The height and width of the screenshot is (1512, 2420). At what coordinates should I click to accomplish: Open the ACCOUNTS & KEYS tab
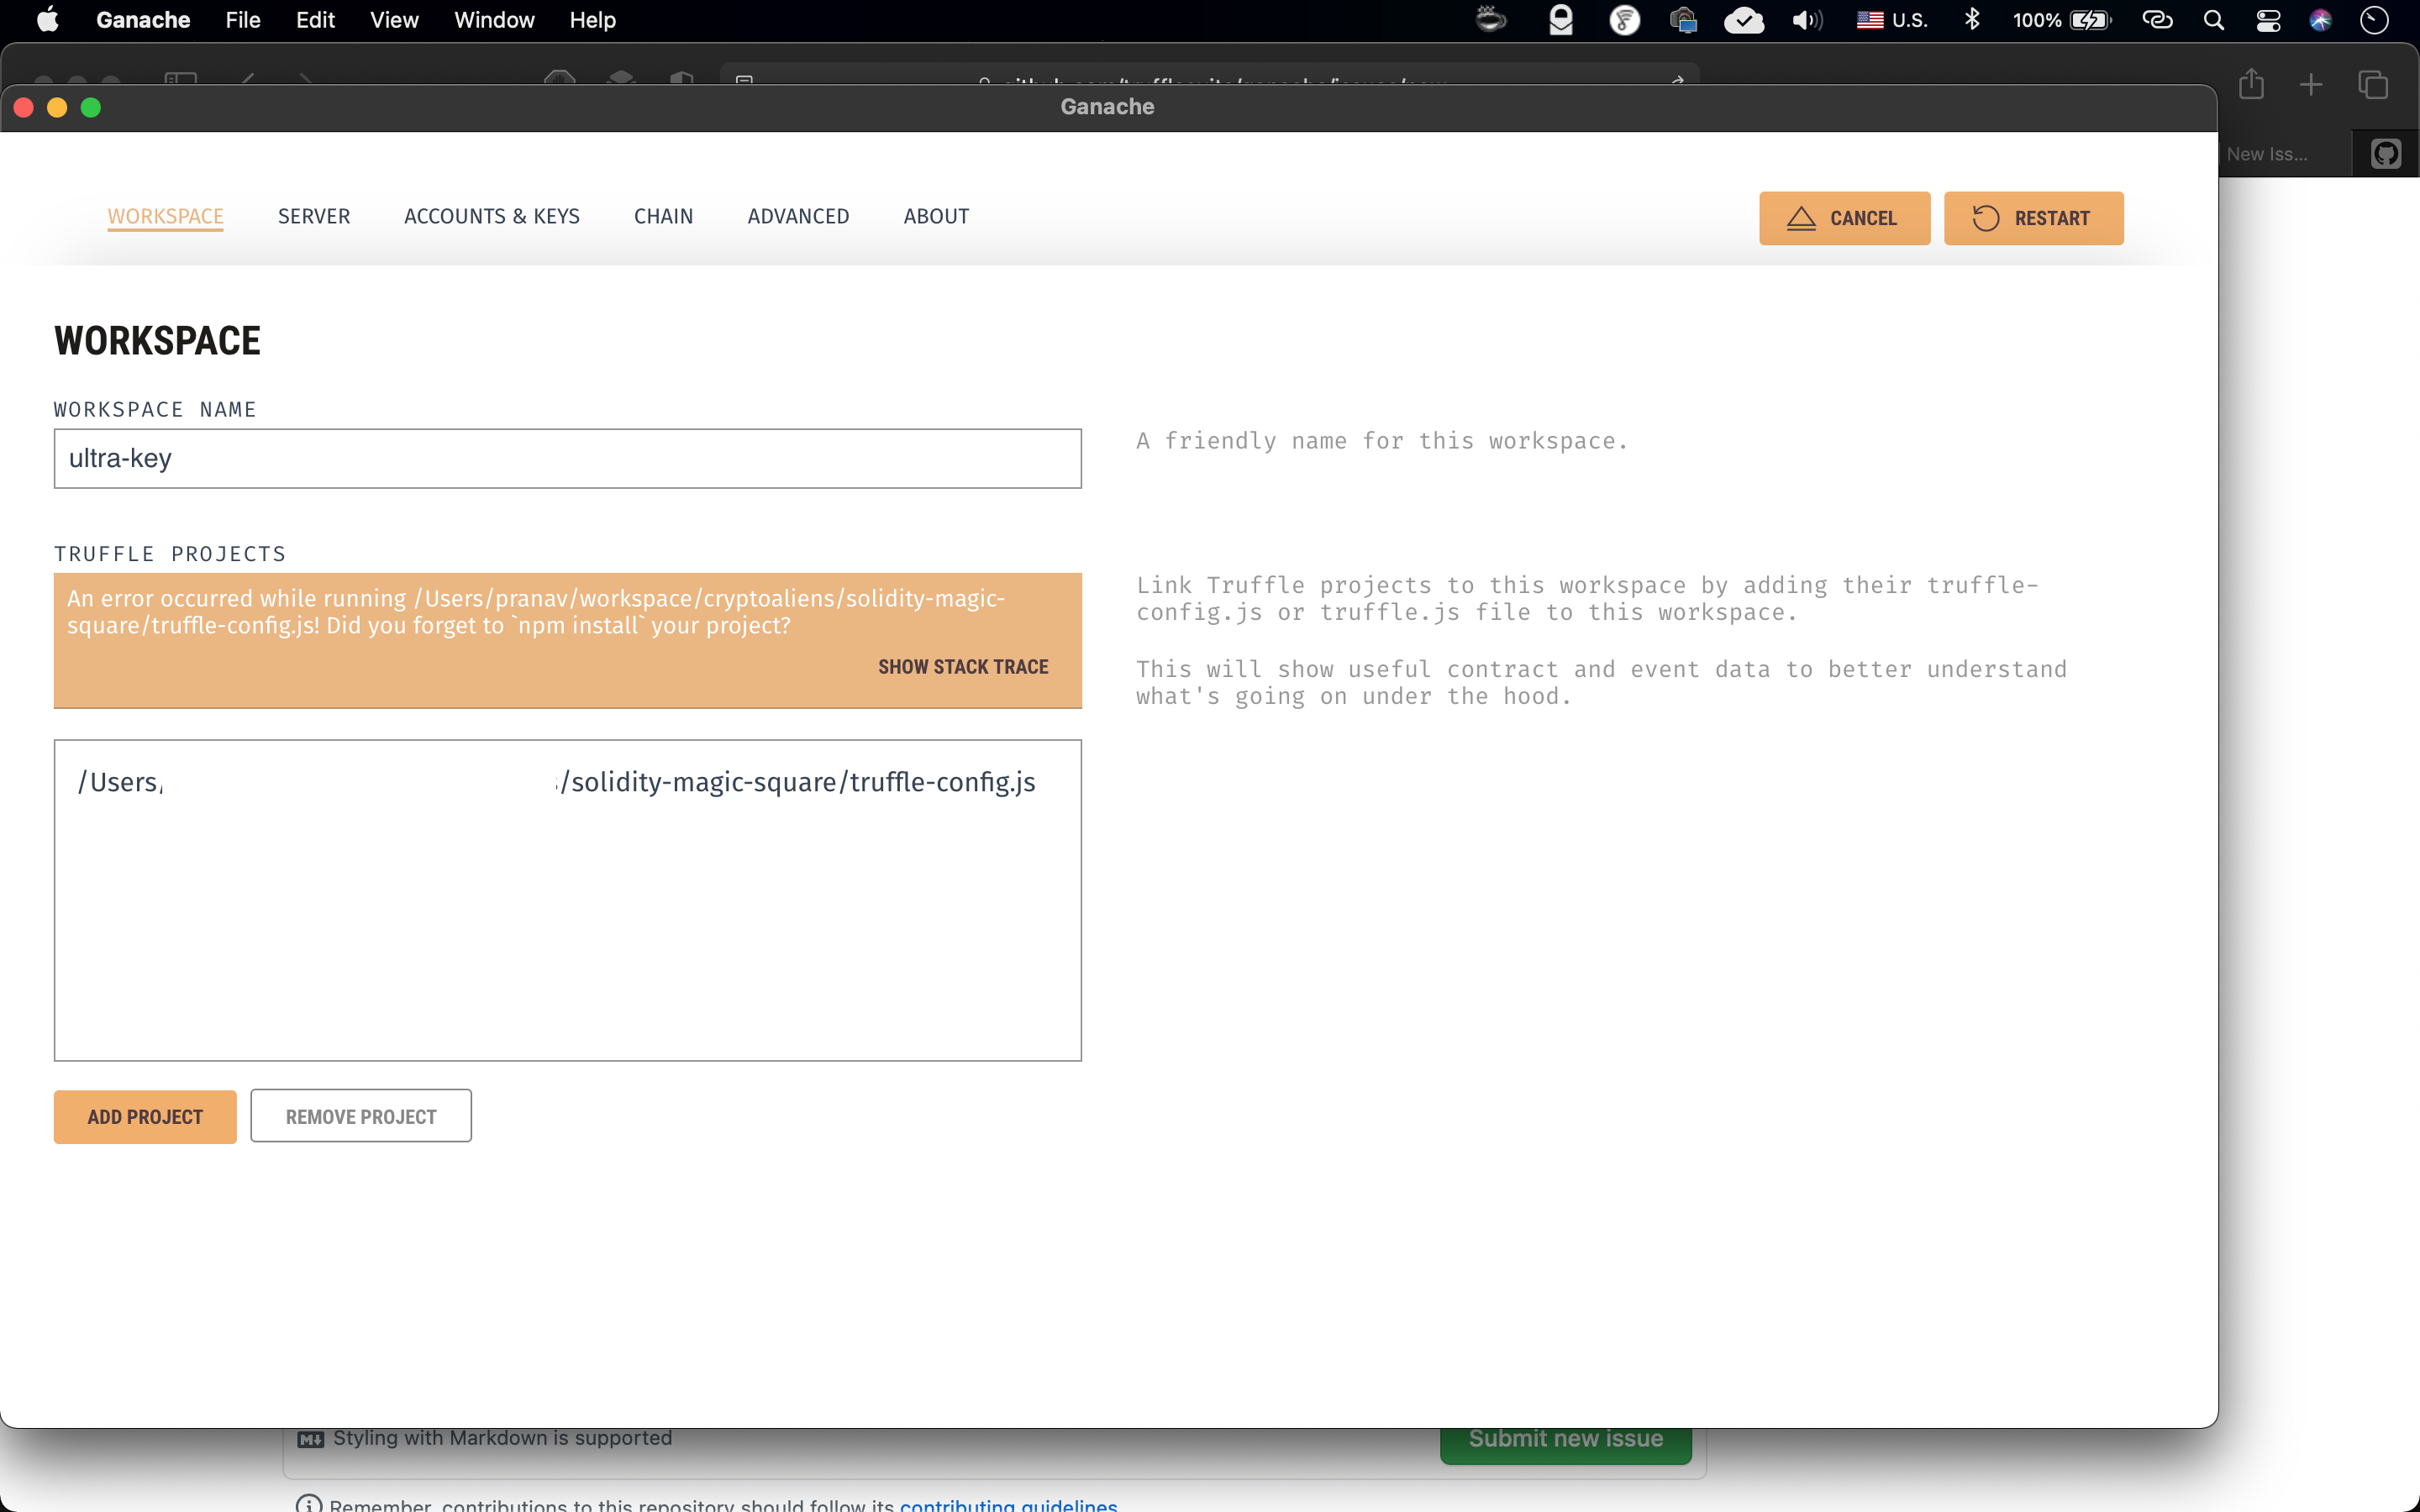(x=492, y=216)
